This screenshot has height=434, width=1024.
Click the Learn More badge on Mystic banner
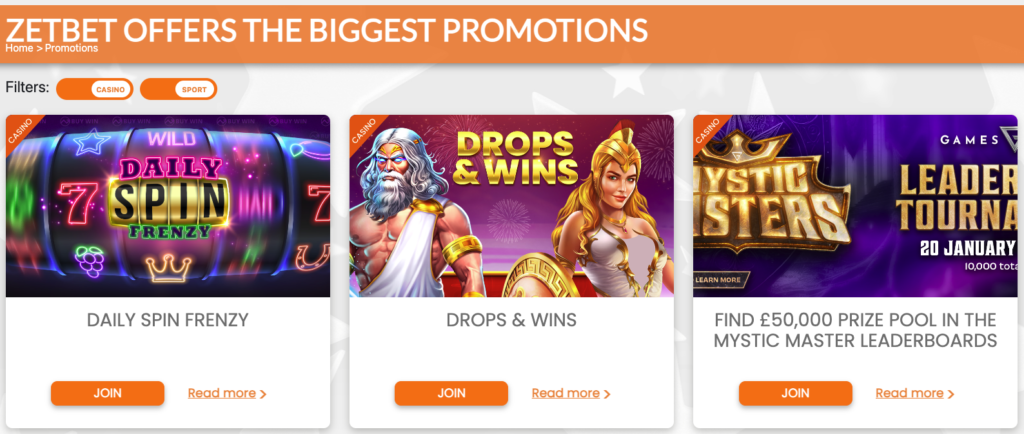[x=718, y=280]
